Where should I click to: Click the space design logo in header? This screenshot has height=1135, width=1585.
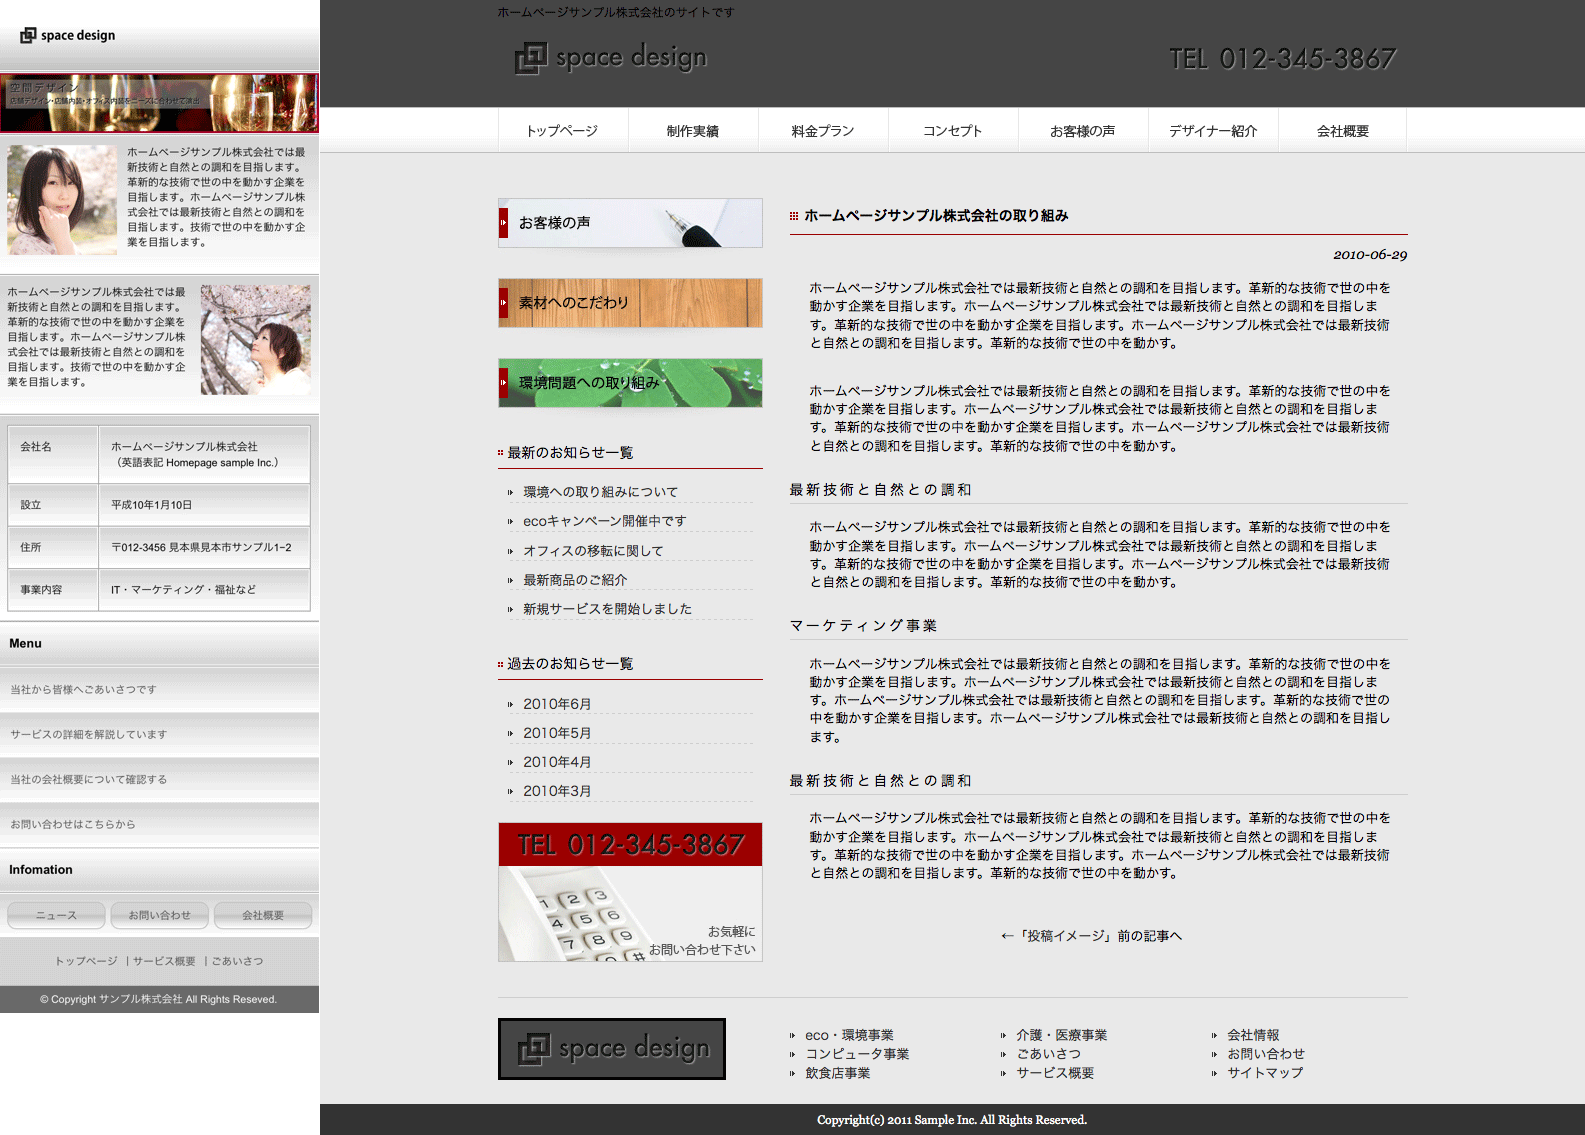(x=611, y=58)
